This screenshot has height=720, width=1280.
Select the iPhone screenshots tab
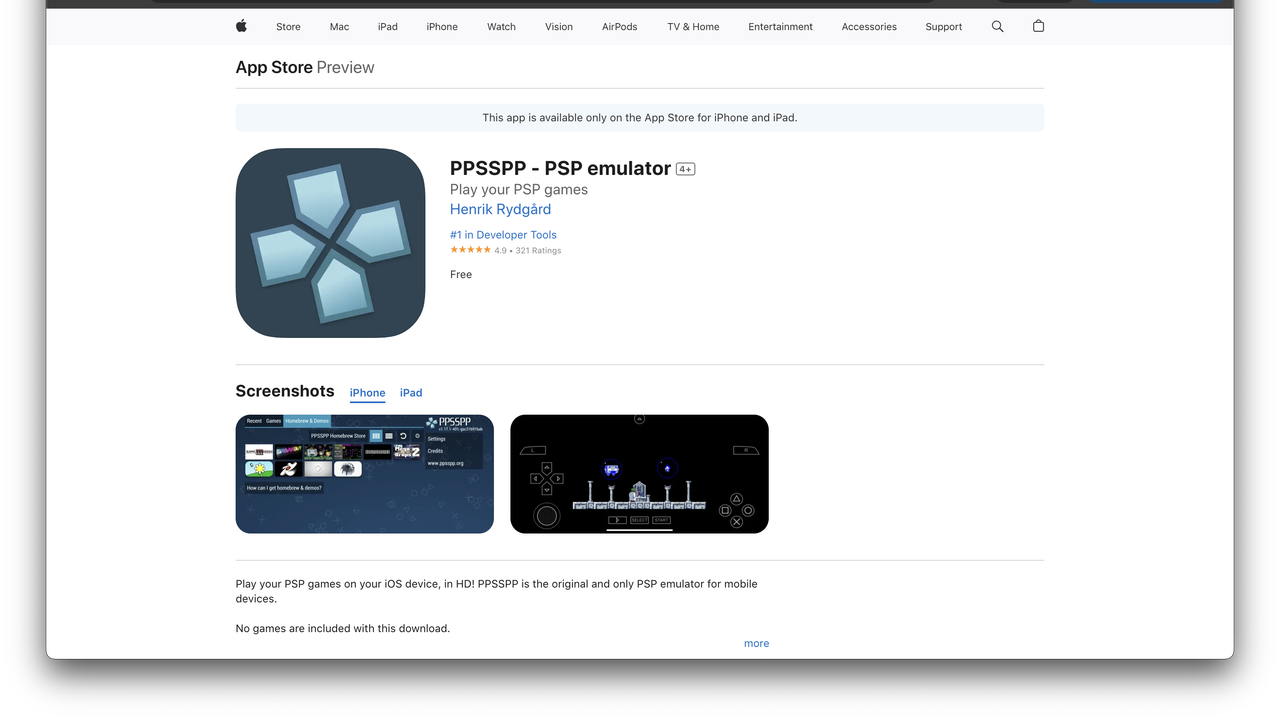tap(367, 393)
